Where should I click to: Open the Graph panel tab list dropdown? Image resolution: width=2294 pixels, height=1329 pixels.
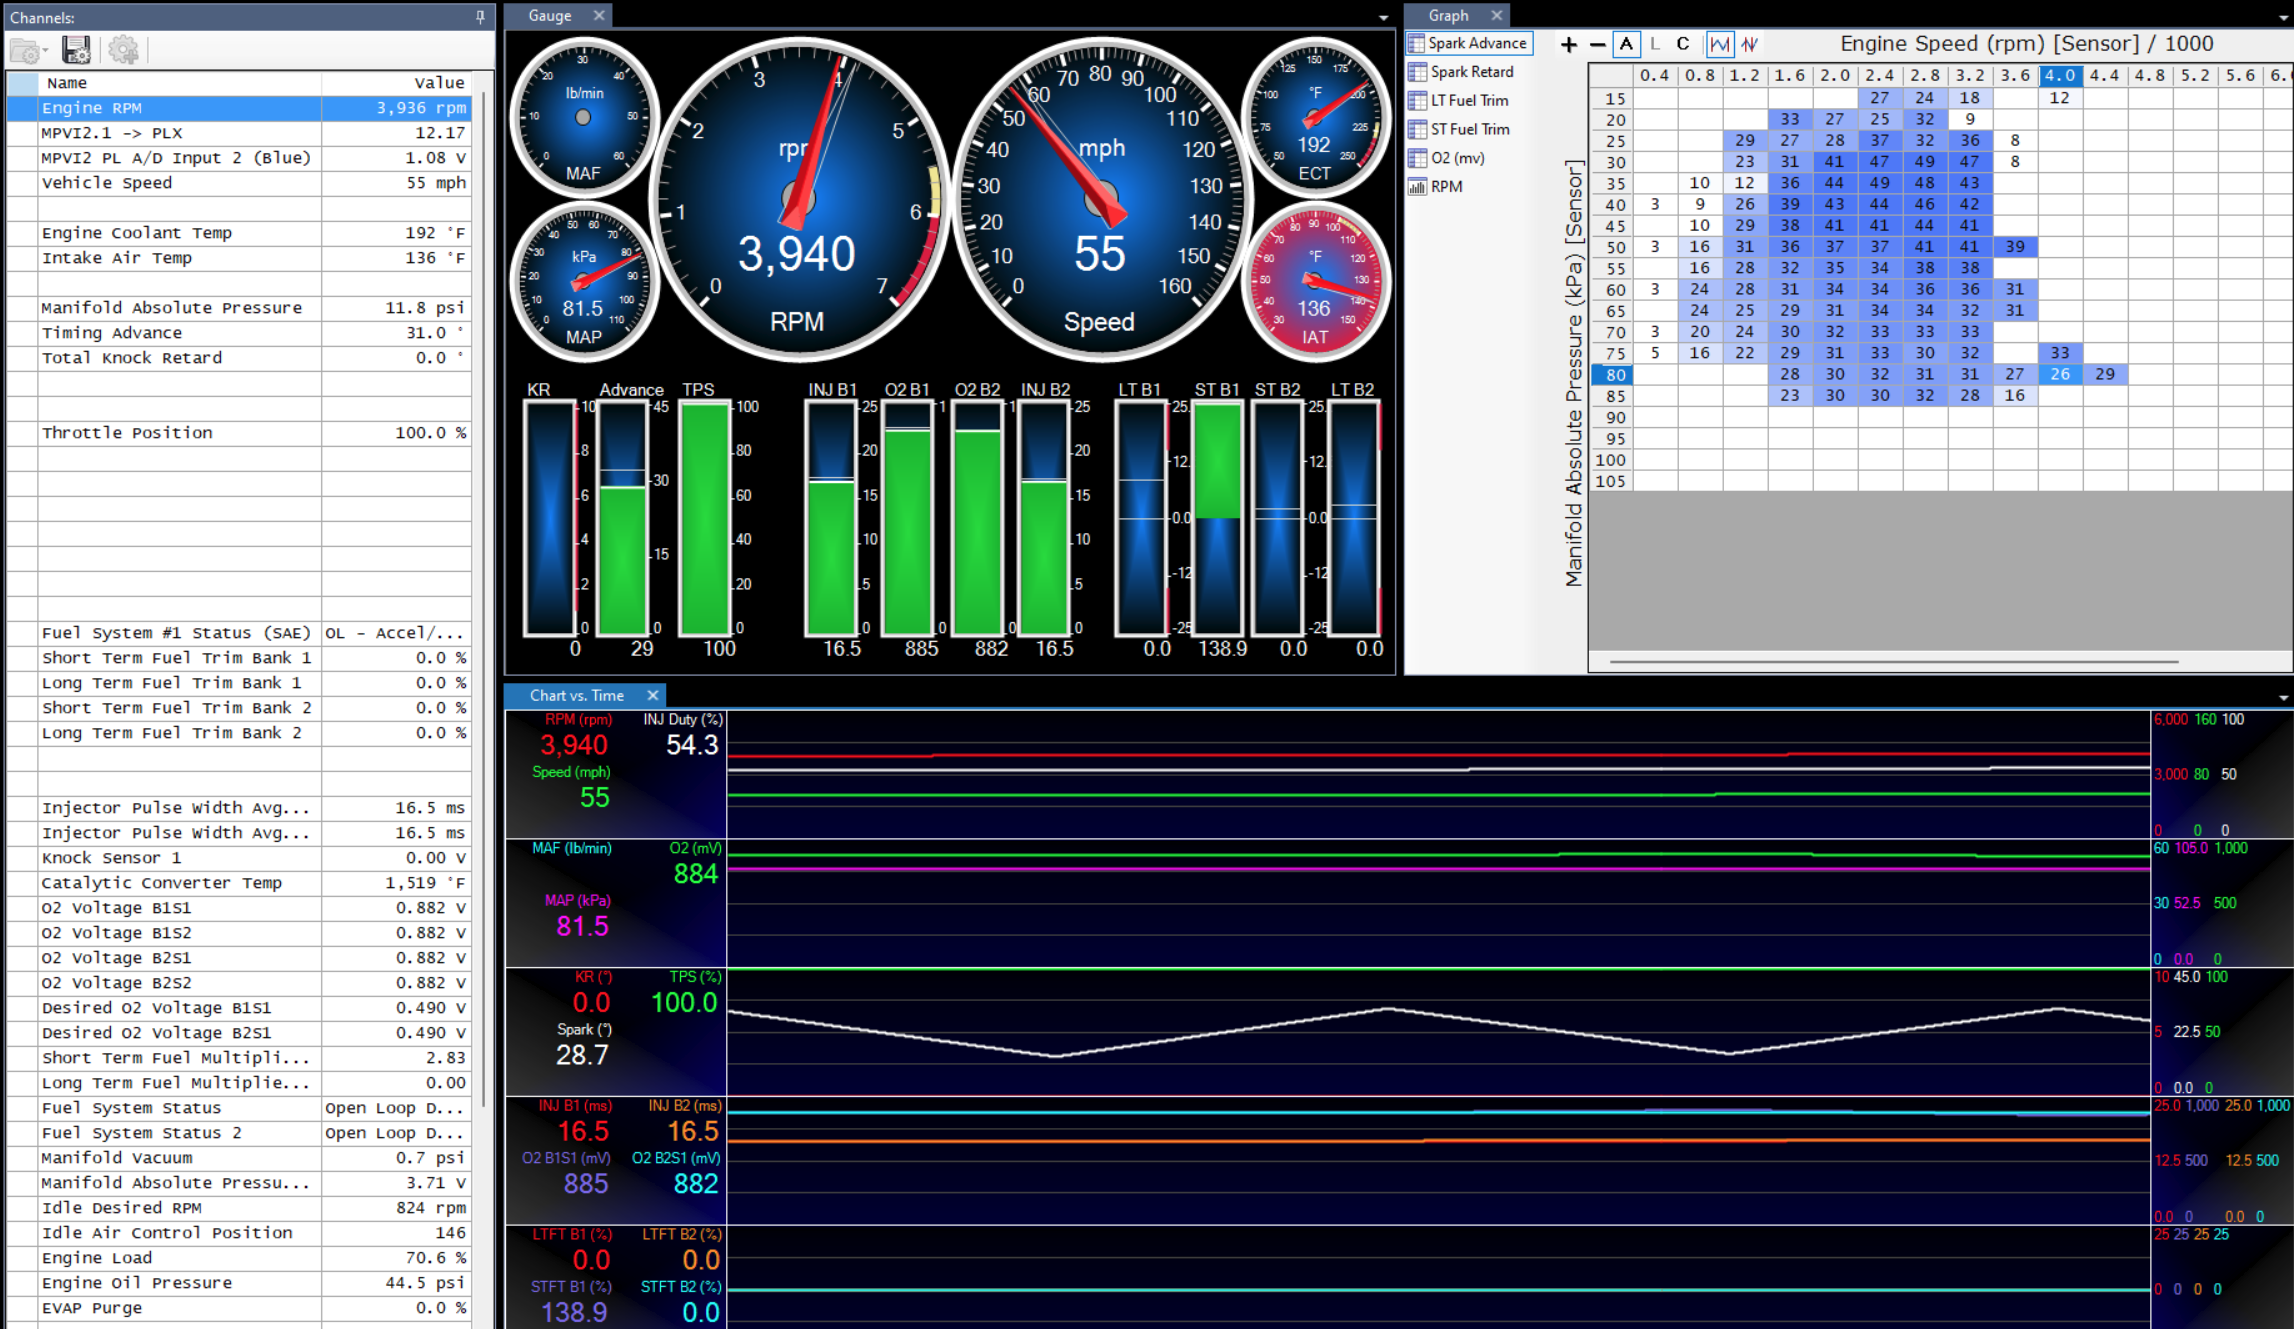pos(2283,18)
